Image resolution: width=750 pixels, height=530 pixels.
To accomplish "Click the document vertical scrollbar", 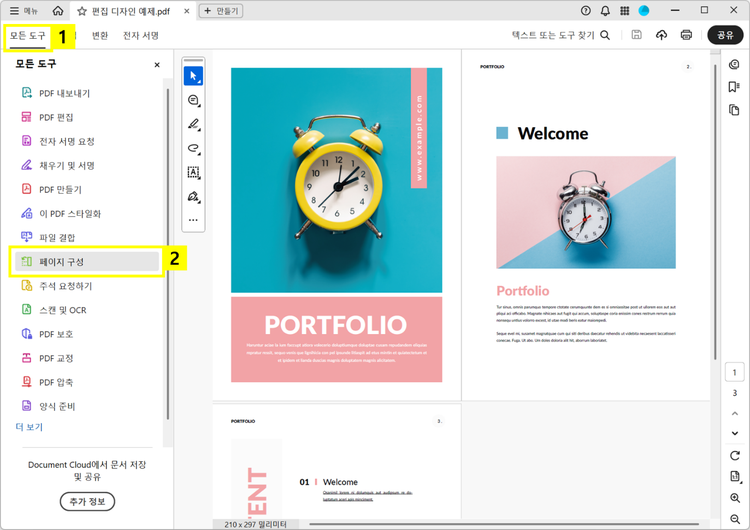I will click(715, 212).
